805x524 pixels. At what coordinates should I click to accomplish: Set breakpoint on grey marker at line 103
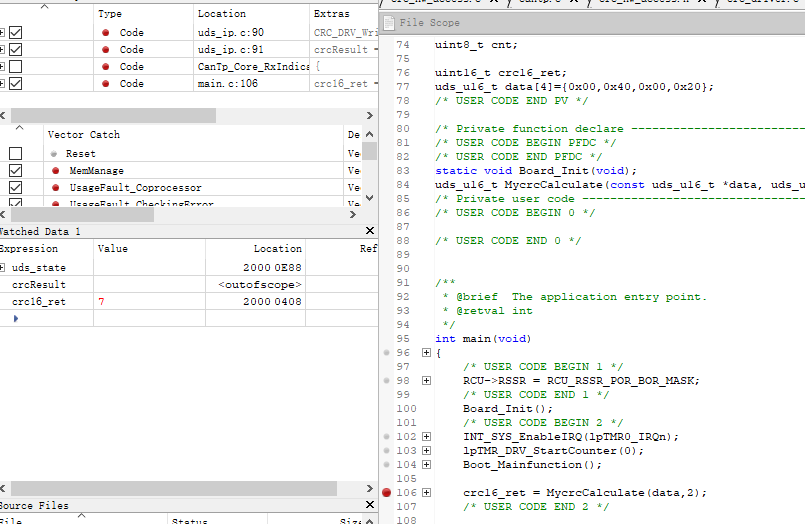pyautogui.click(x=387, y=450)
